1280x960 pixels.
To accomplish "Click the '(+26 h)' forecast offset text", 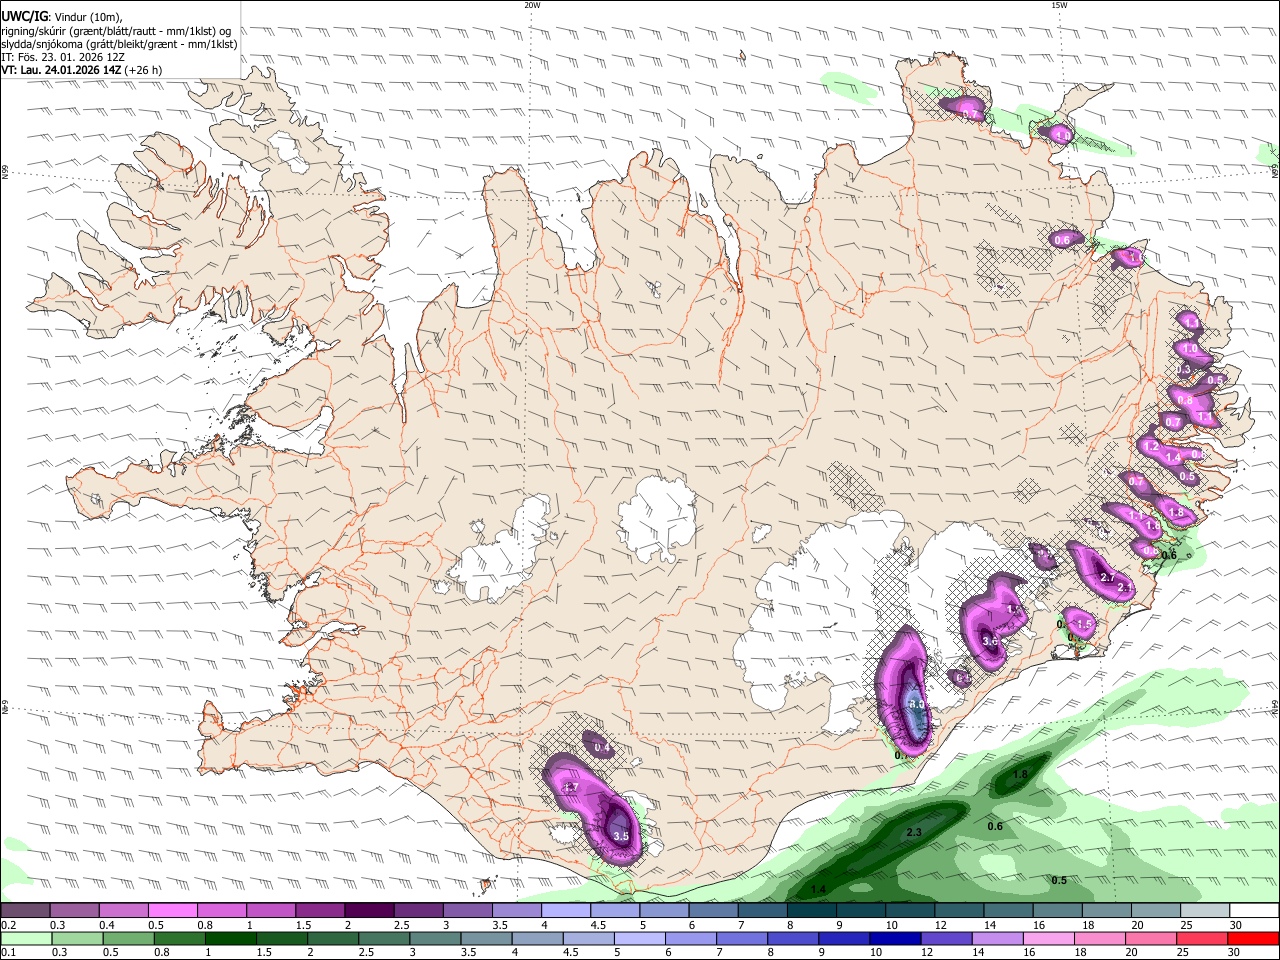I will (143, 71).
